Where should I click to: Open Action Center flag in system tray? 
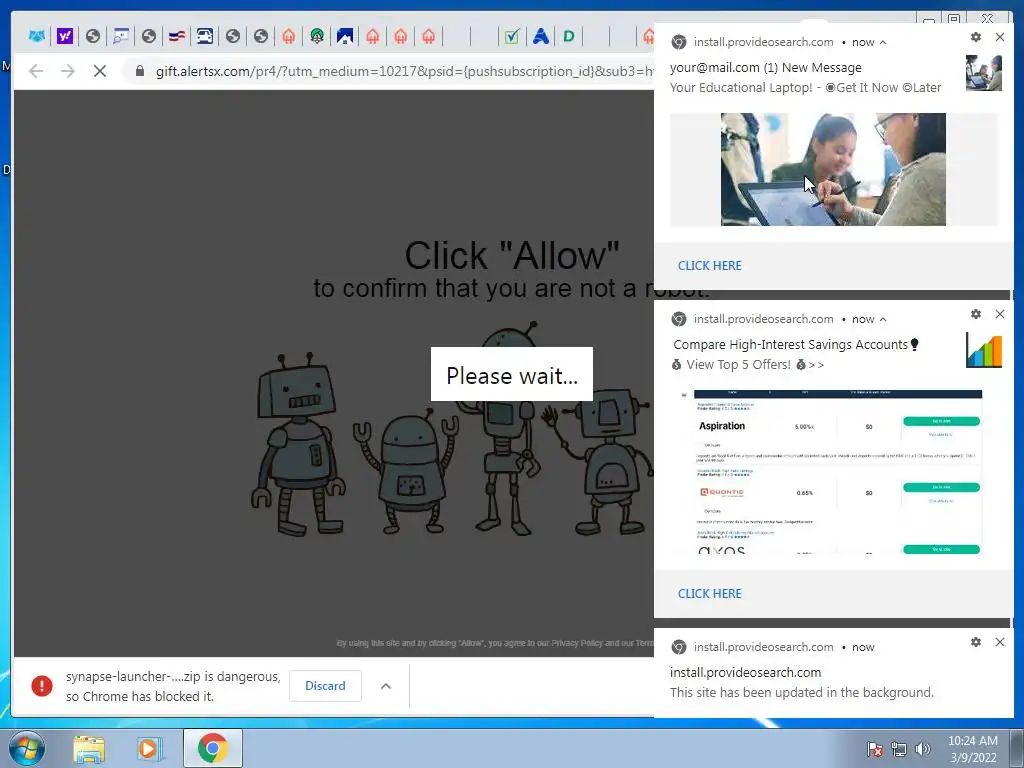click(874, 749)
